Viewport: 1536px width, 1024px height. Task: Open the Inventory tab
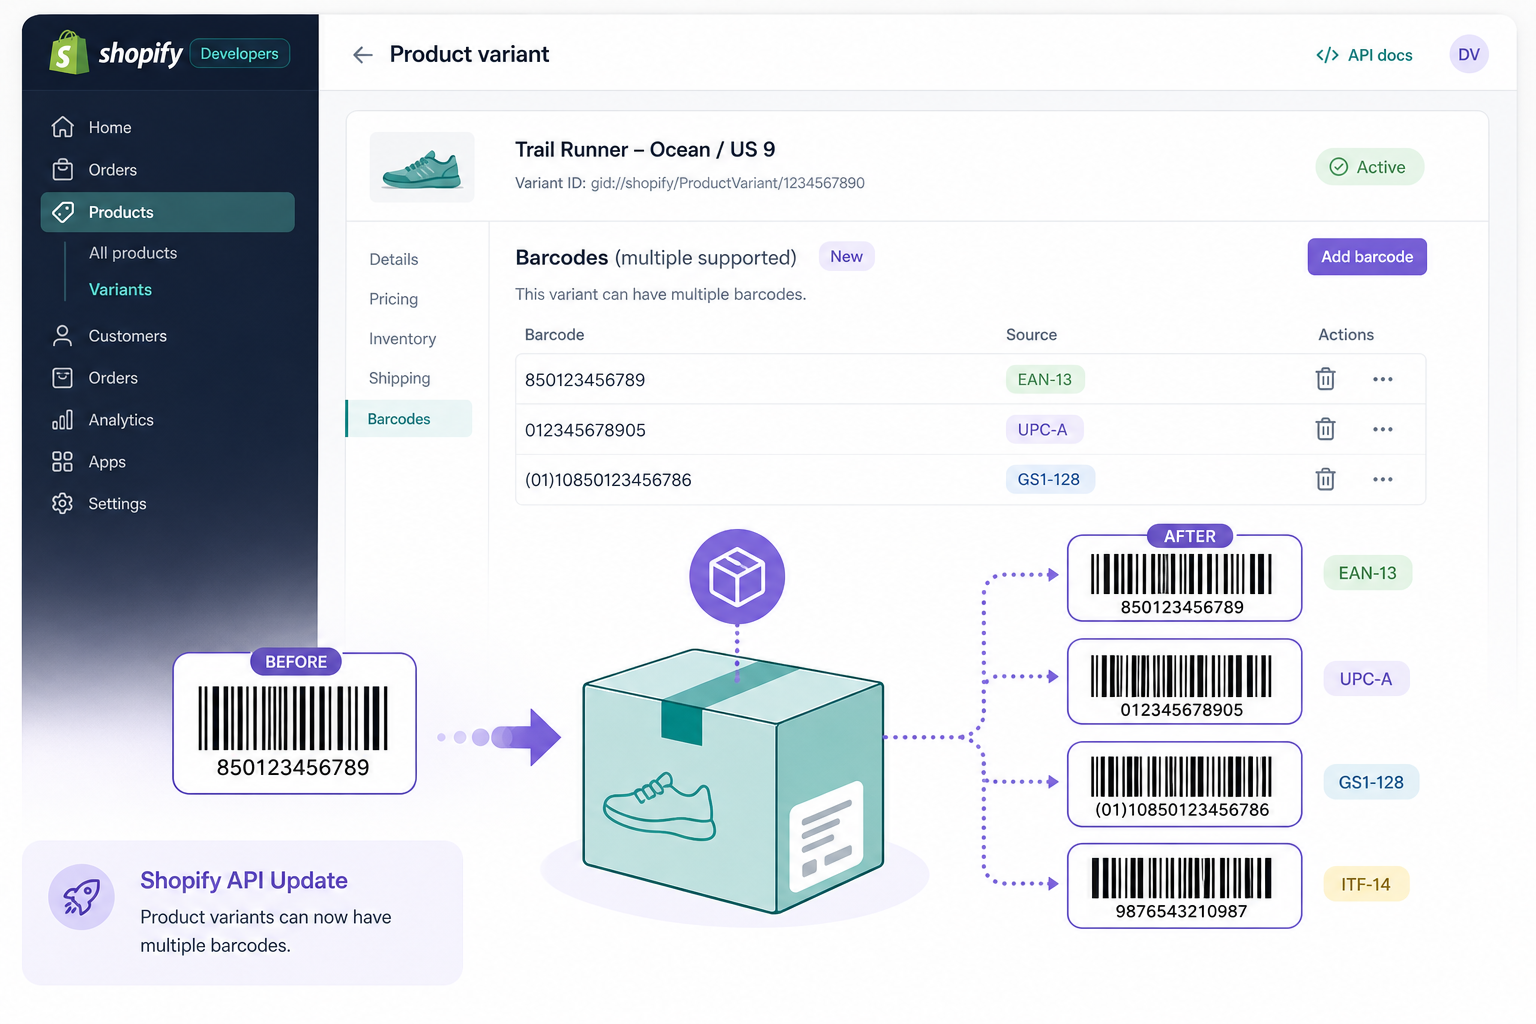point(402,339)
